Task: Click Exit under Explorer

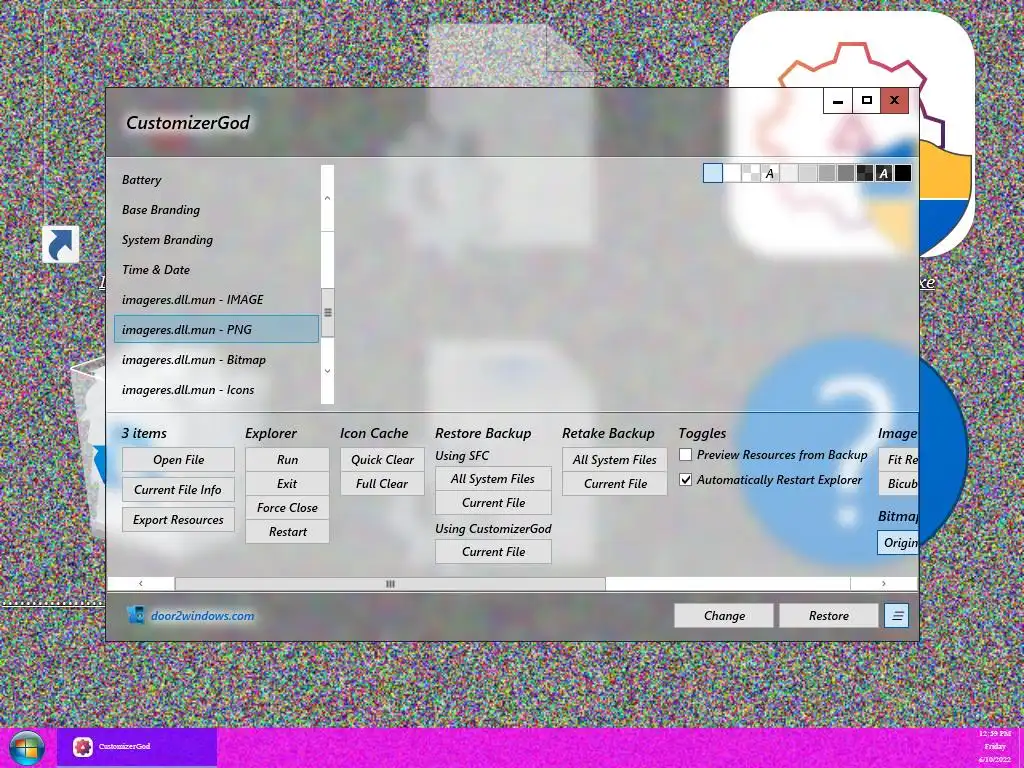Action: [287, 484]
